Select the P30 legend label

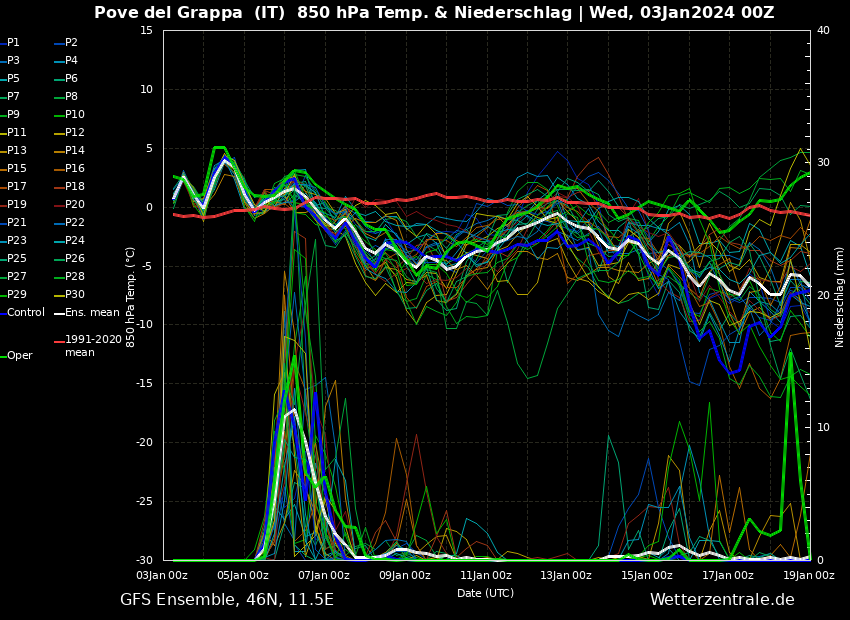click(75, 294)
